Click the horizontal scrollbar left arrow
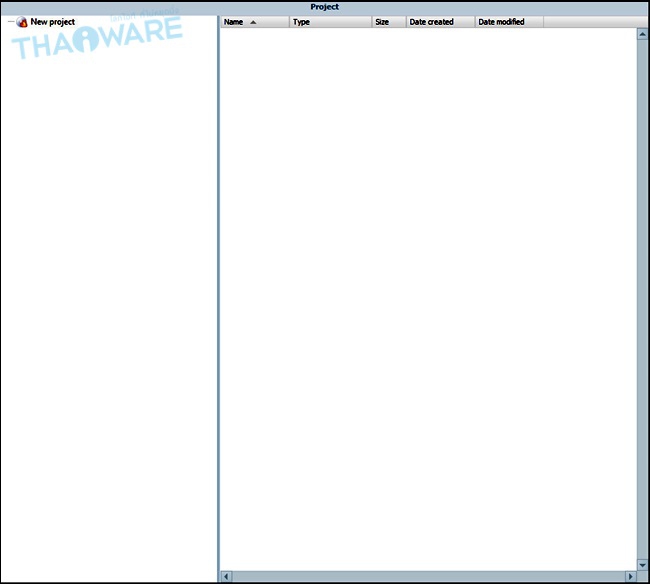This screenshot has height=584, width=650. [226, 576]
